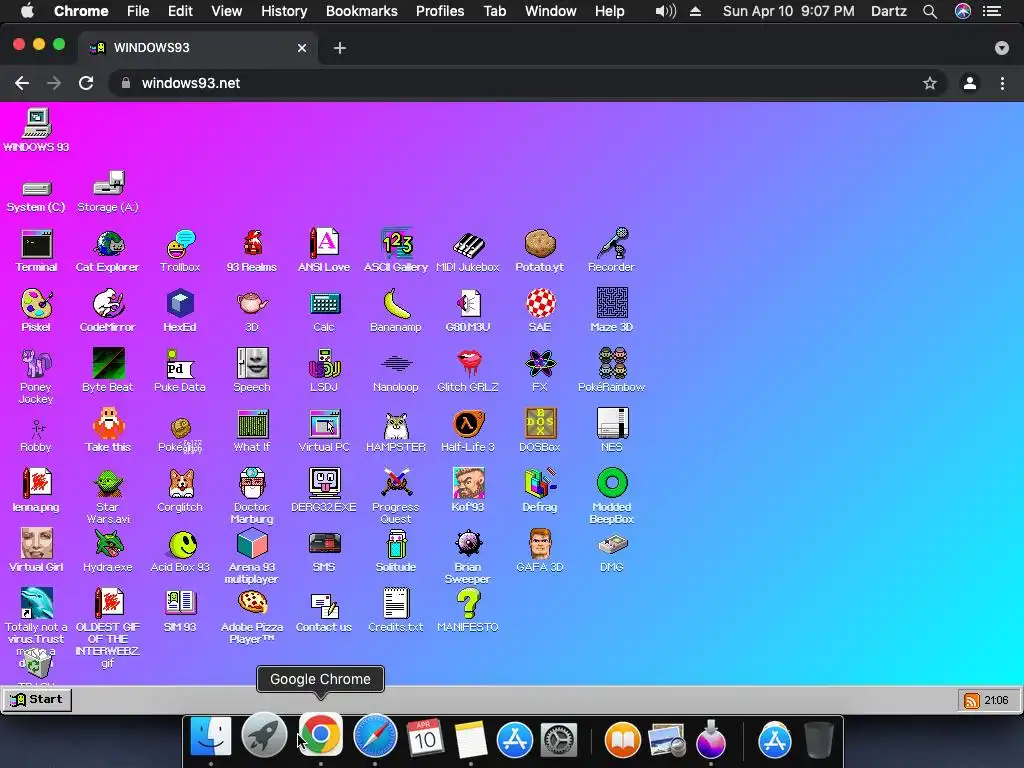Bookmark this page with the star
1024x768 pixels.
click(930, 83)
